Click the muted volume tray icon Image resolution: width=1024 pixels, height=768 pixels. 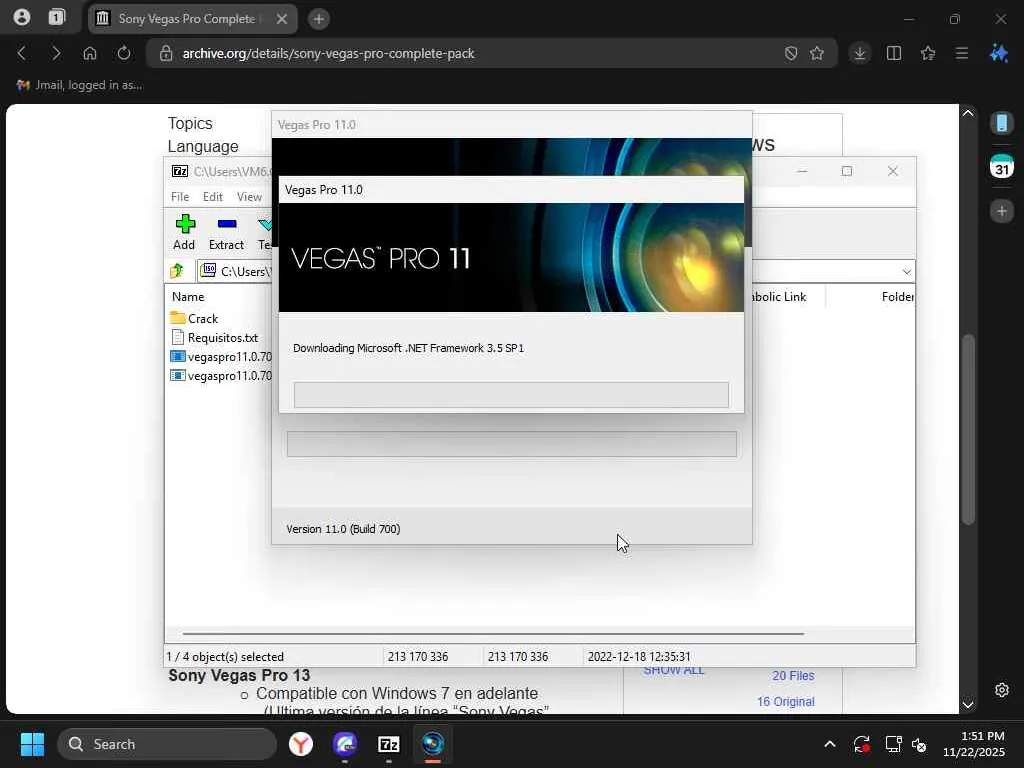(919, 744)
